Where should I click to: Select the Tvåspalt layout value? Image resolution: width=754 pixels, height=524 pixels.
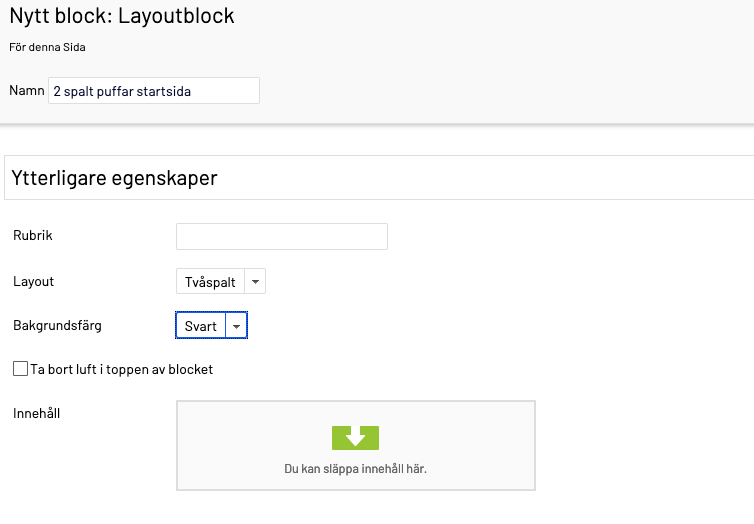click(x=210, y=281)
